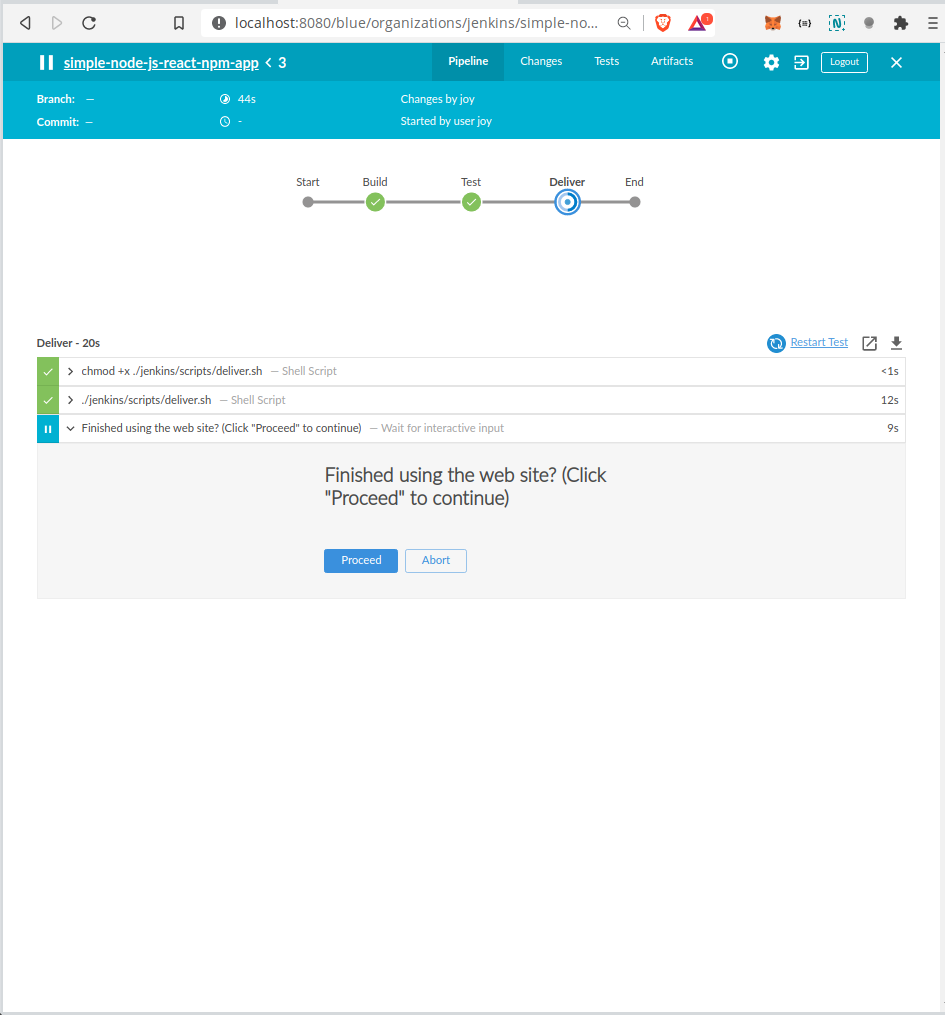Click the browser forward arrow

pyautogui.click(x=57, y=23)
